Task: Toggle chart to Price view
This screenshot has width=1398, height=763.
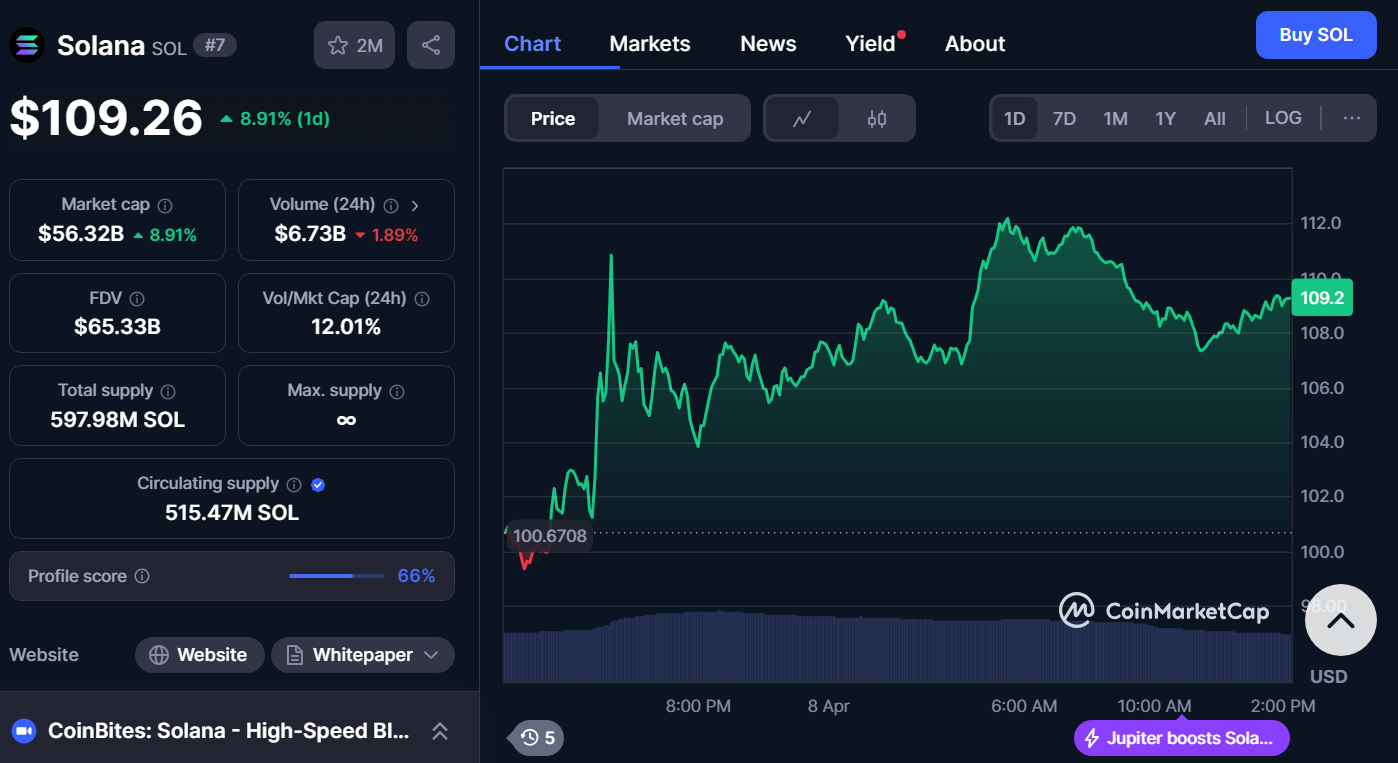Action: click(553, 119)
